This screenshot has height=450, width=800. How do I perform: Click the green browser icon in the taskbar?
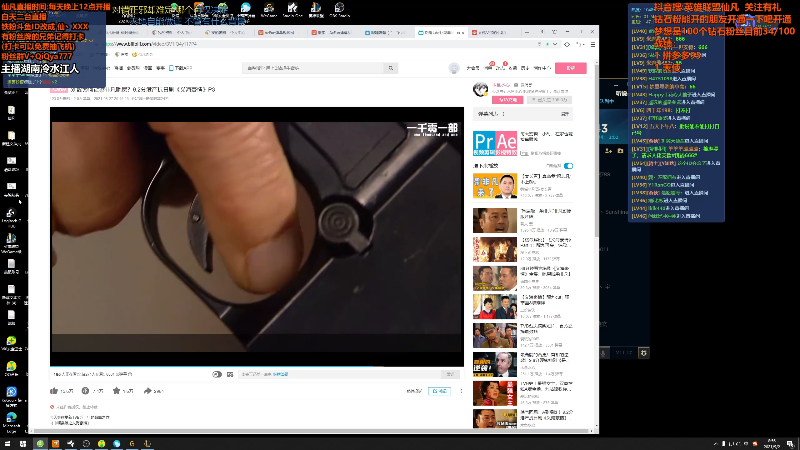pos(40,444)
